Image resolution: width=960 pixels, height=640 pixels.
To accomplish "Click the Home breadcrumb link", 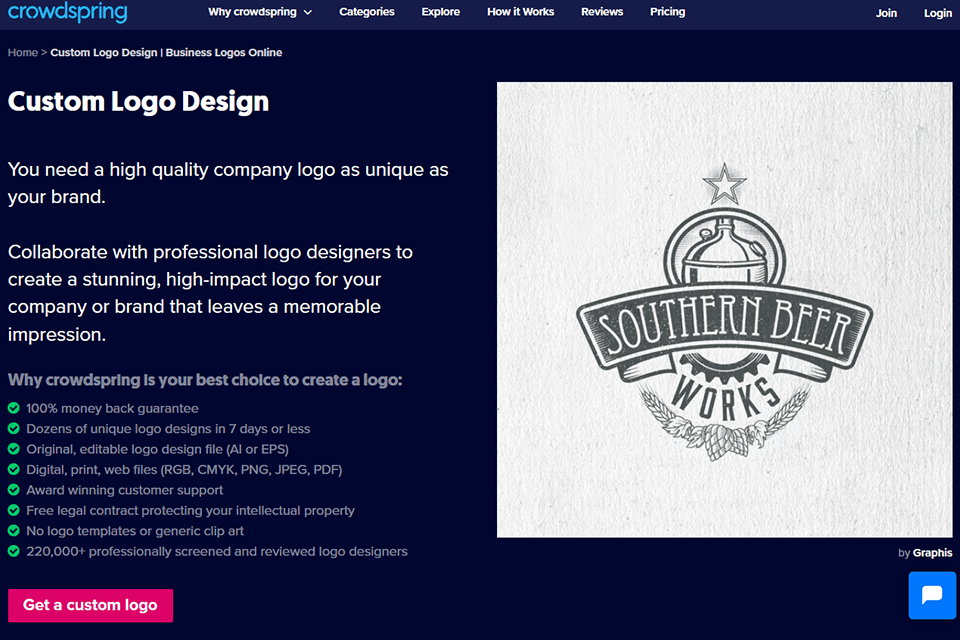I will pos(22,52).
